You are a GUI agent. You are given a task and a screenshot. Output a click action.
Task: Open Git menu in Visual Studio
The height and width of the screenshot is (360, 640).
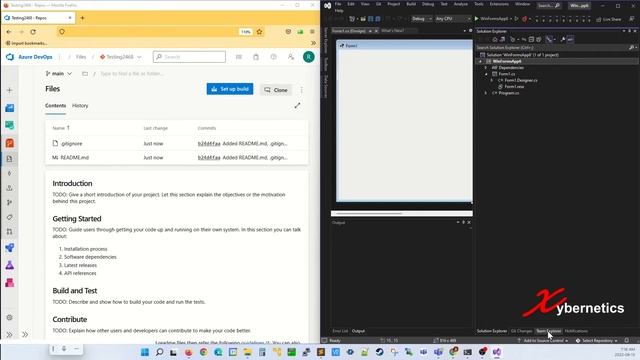[x=378, y=4]
